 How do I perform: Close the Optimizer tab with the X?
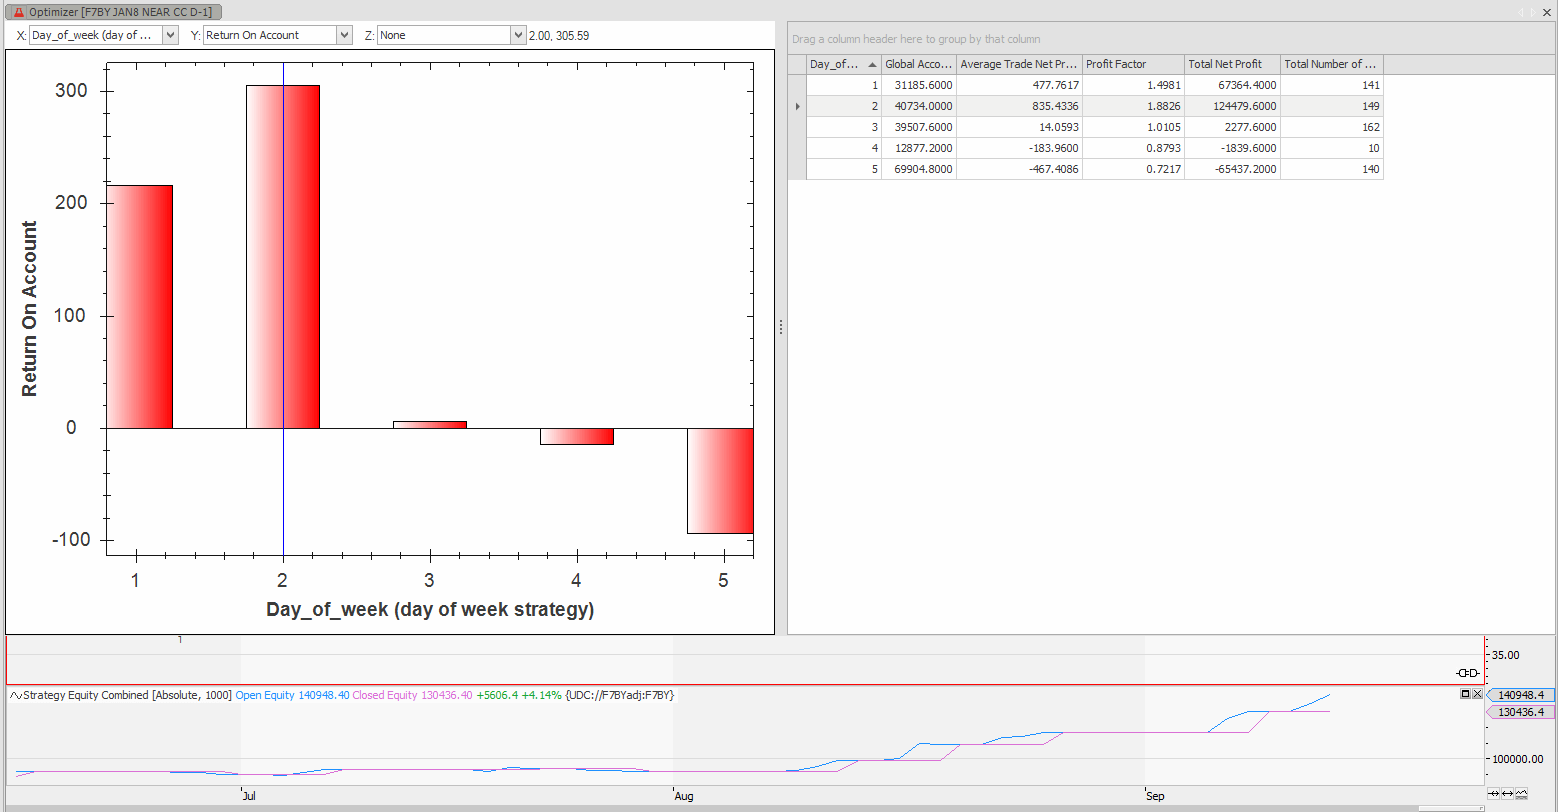(1549, 11)
